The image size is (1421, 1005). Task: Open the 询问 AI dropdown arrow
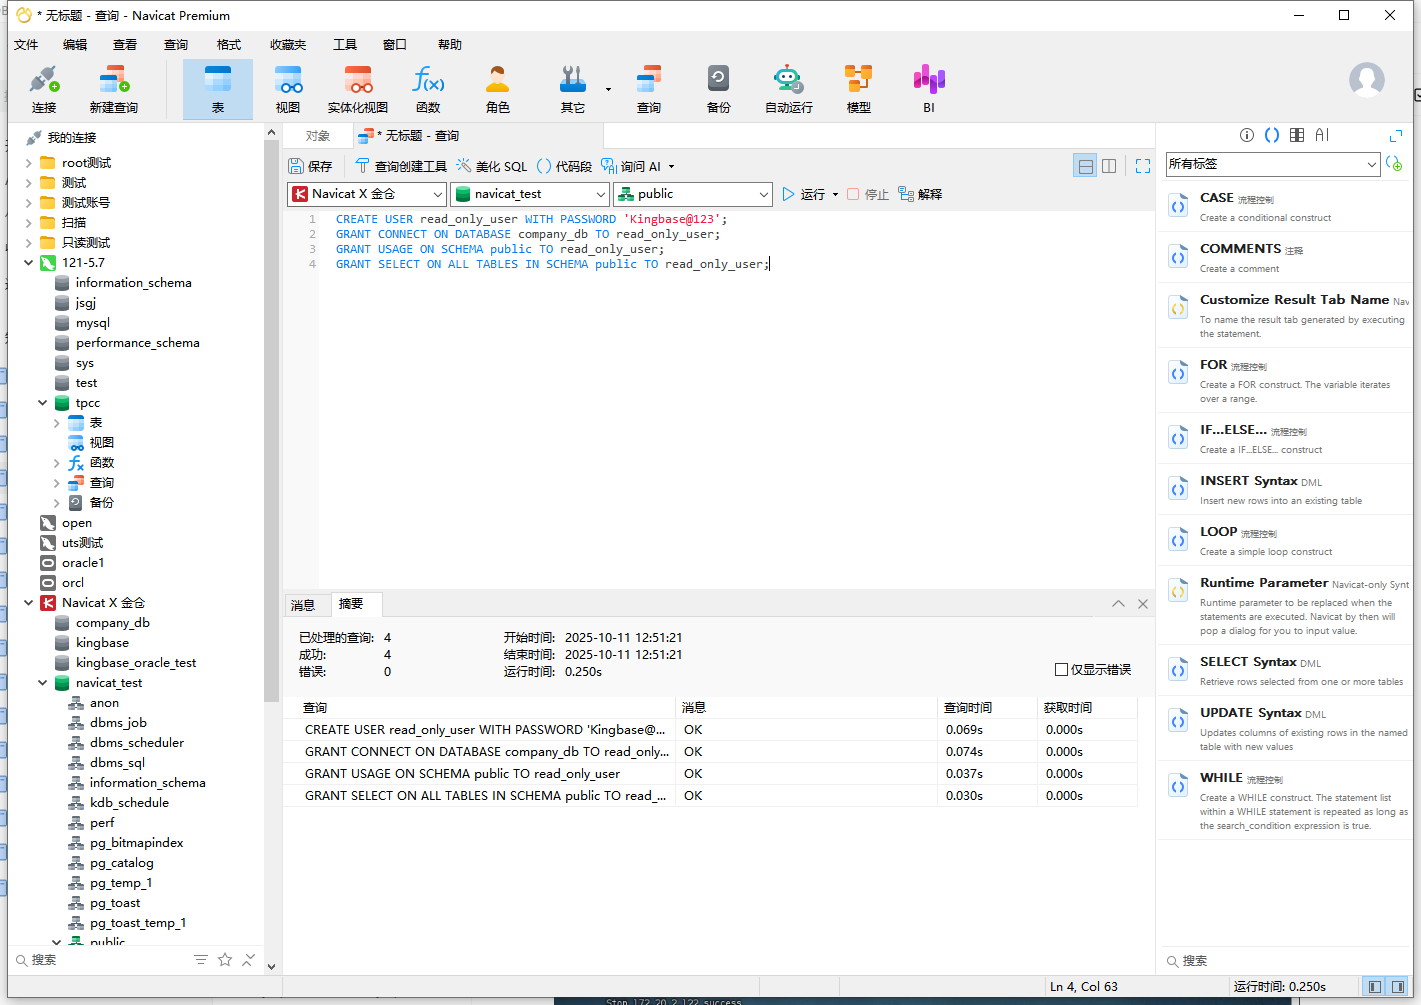(671, 167)
